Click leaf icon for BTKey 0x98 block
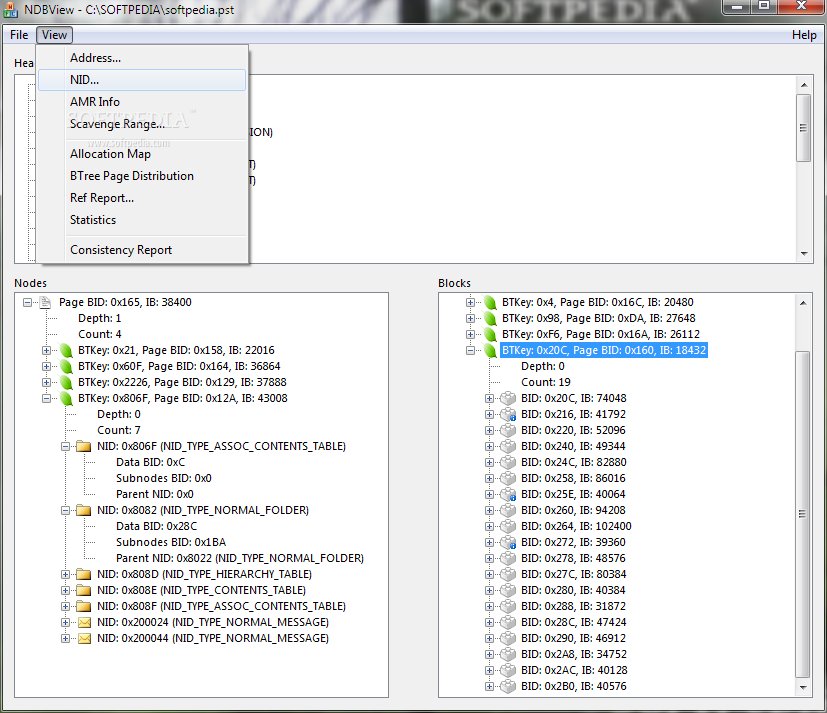 point(491,318)
